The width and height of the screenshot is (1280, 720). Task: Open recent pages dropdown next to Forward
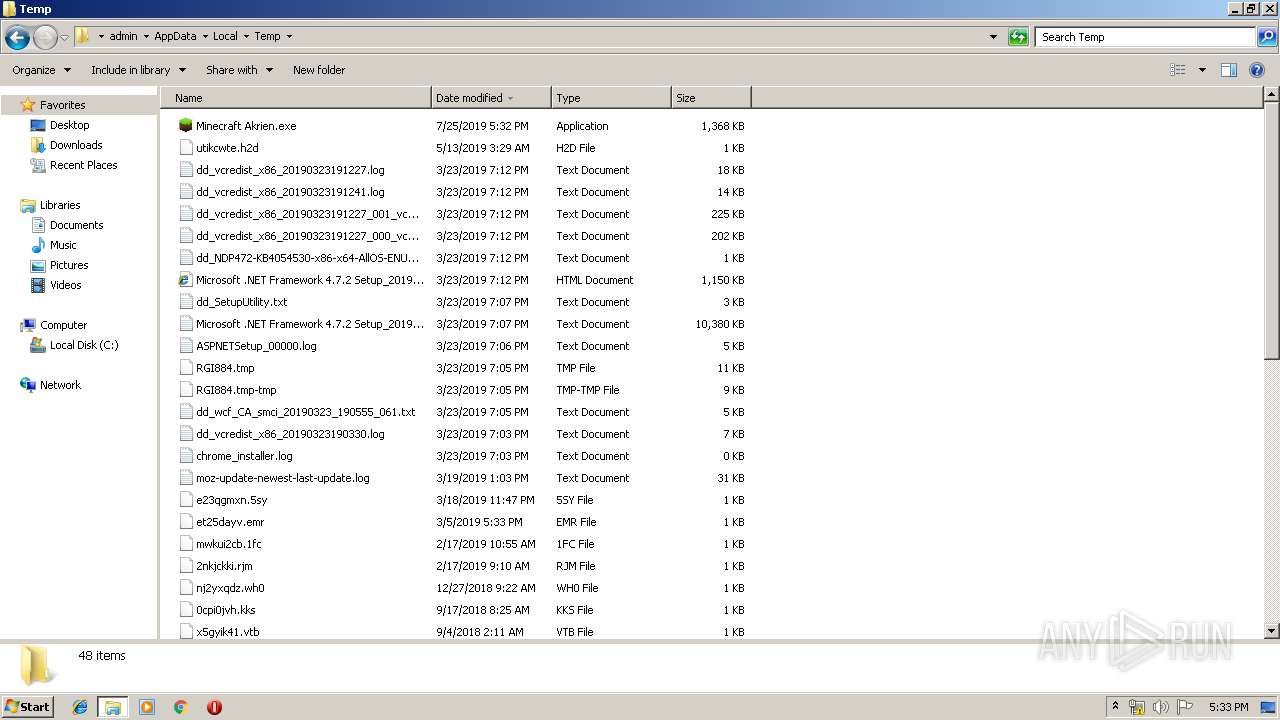[x=65, y=38]
